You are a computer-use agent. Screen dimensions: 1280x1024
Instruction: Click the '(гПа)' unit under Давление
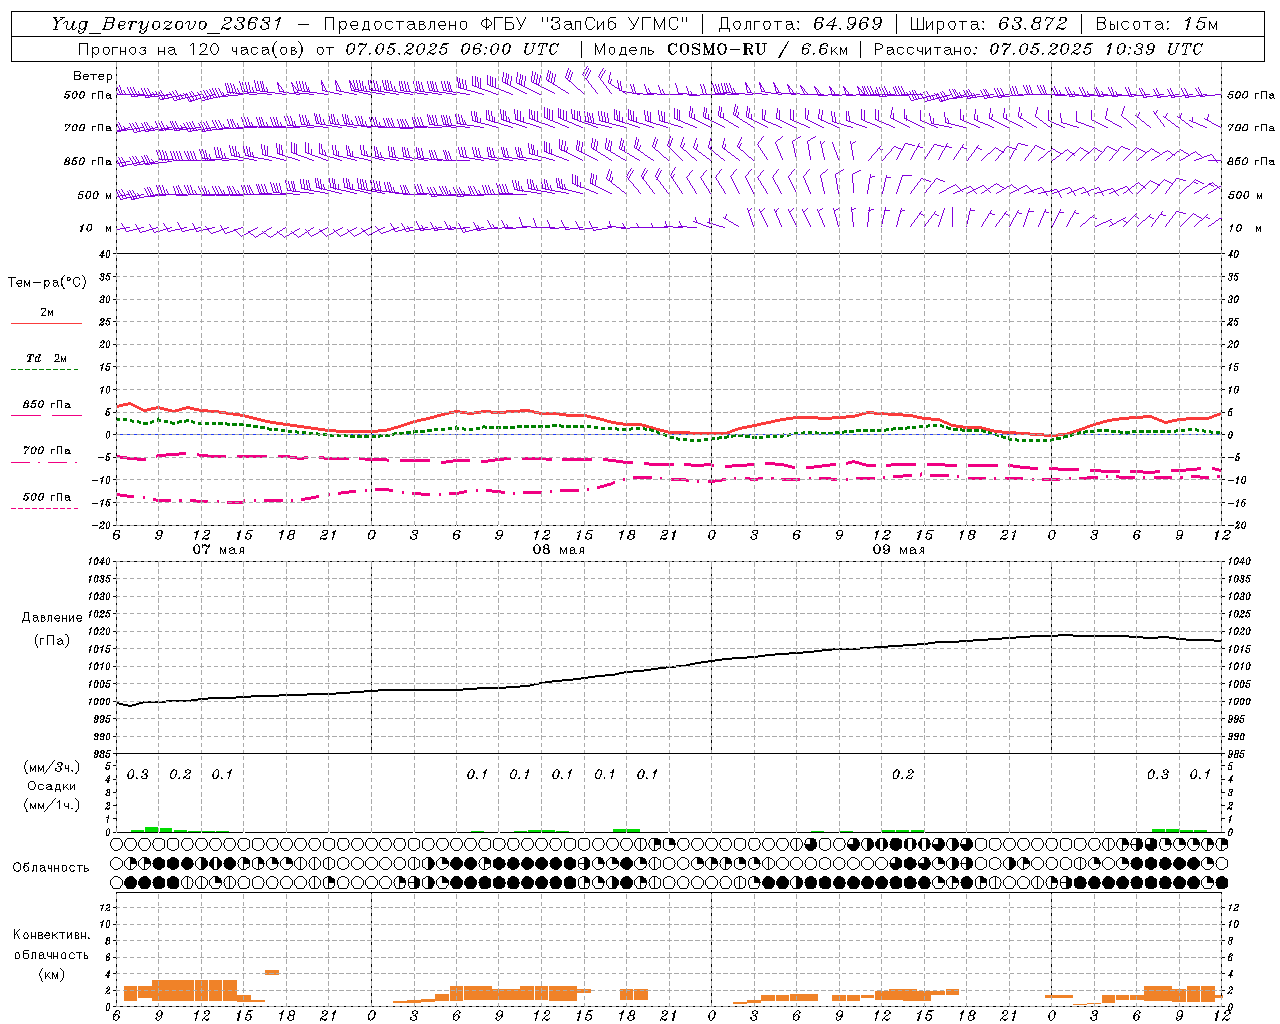pyautogui.click(x=52, y=640)
